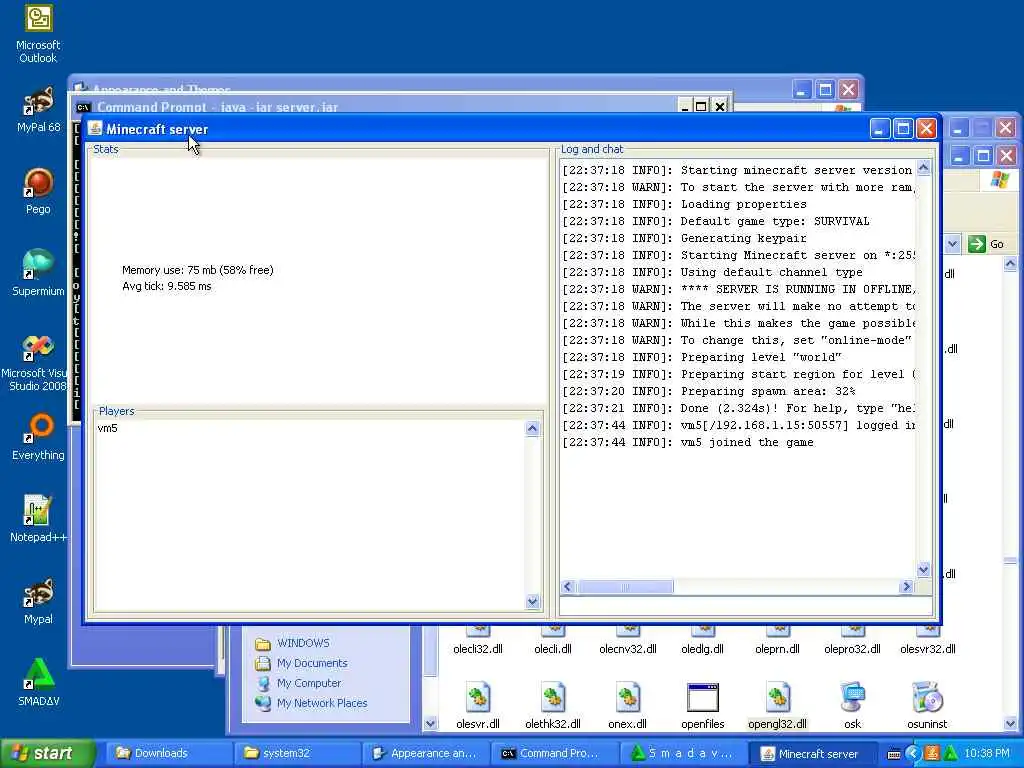Image resolution: width=1024 pixels, height=768 pixels.
Task: Click the system clock 10:38 PM
Action: pos(987,754)
